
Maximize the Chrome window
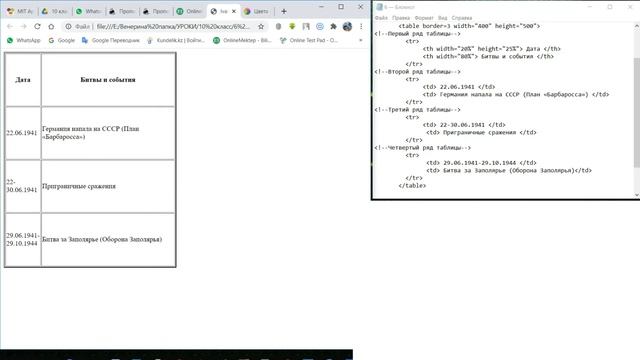tap(341, 7)
